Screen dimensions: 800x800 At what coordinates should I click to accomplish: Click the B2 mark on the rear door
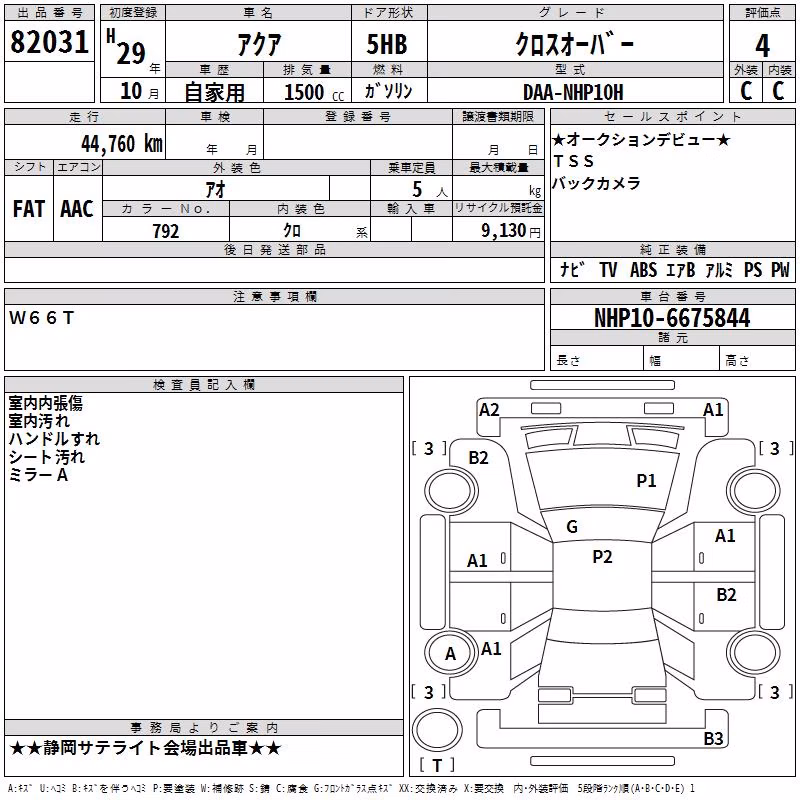pos(726,594)
